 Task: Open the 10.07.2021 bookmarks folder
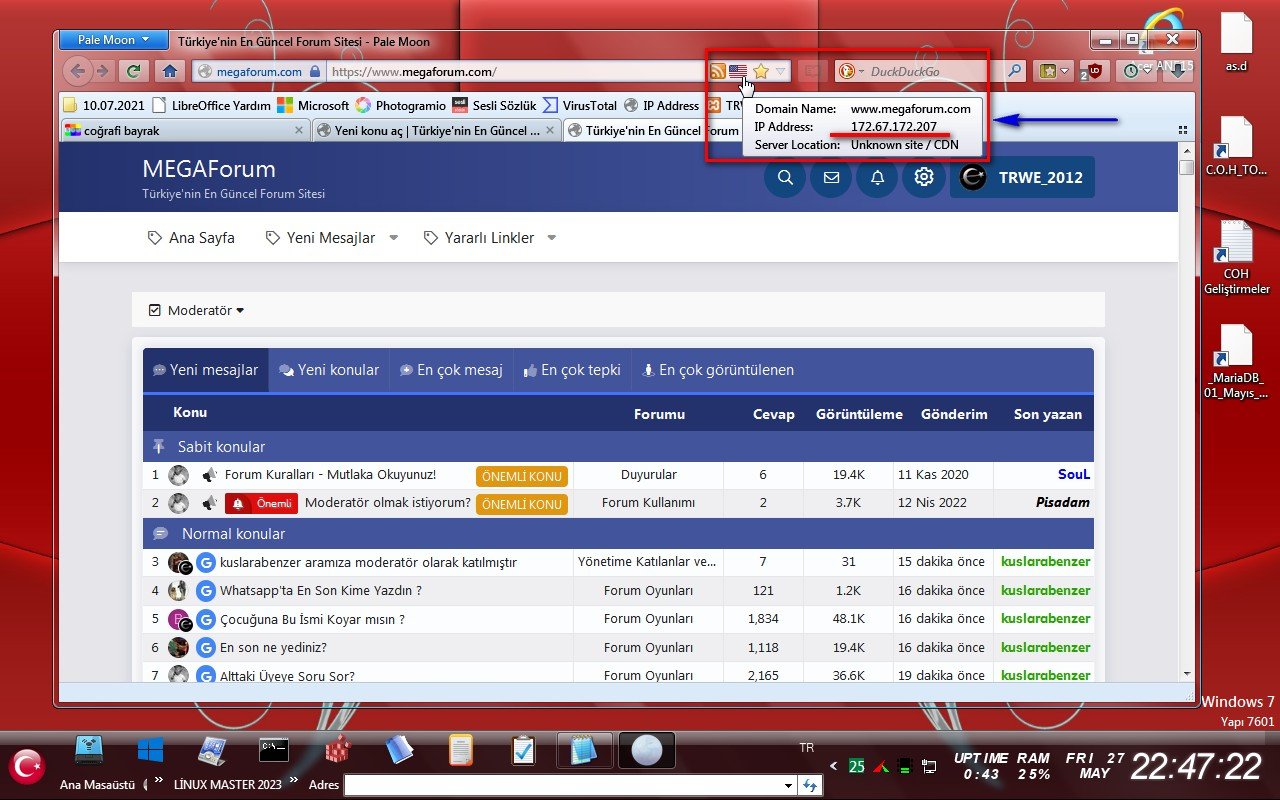coord(103,105)
